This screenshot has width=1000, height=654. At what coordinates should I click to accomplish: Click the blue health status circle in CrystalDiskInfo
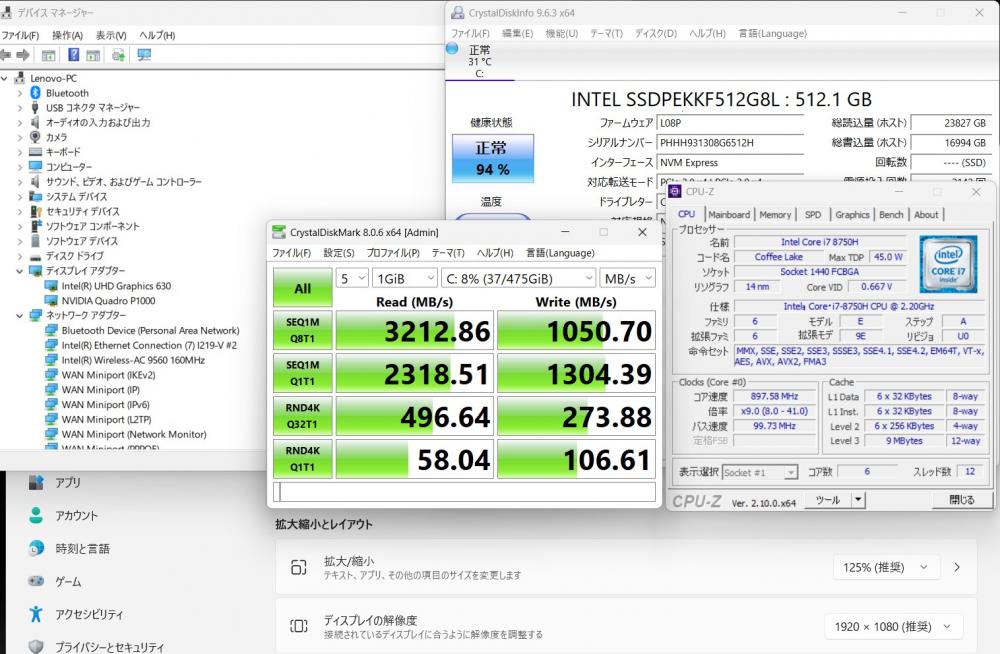tap(452, 48)
